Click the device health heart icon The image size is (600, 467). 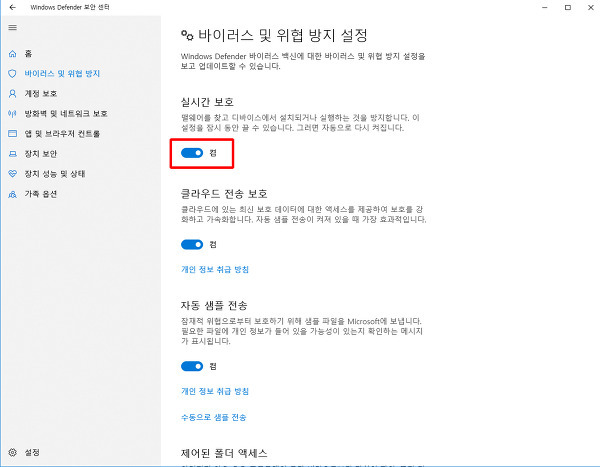click(13, 174)
